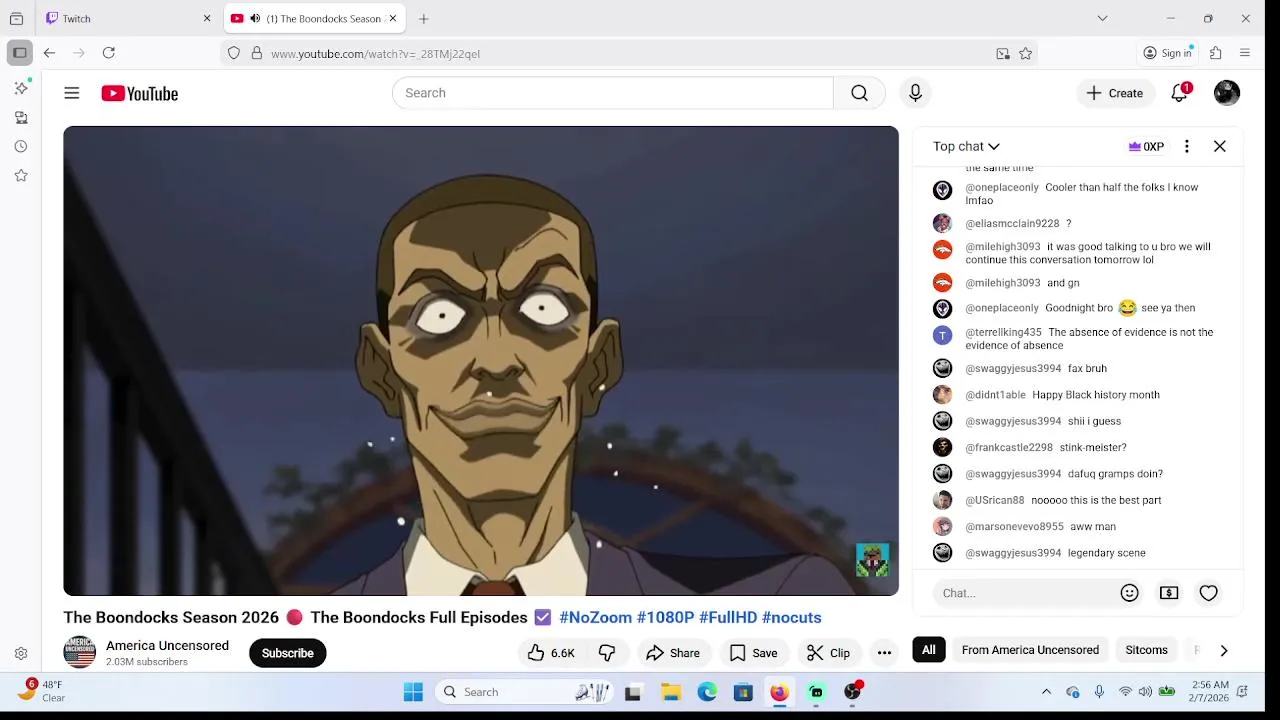
Task: Open history clock icon in sidebar
Action: (21, 147)
